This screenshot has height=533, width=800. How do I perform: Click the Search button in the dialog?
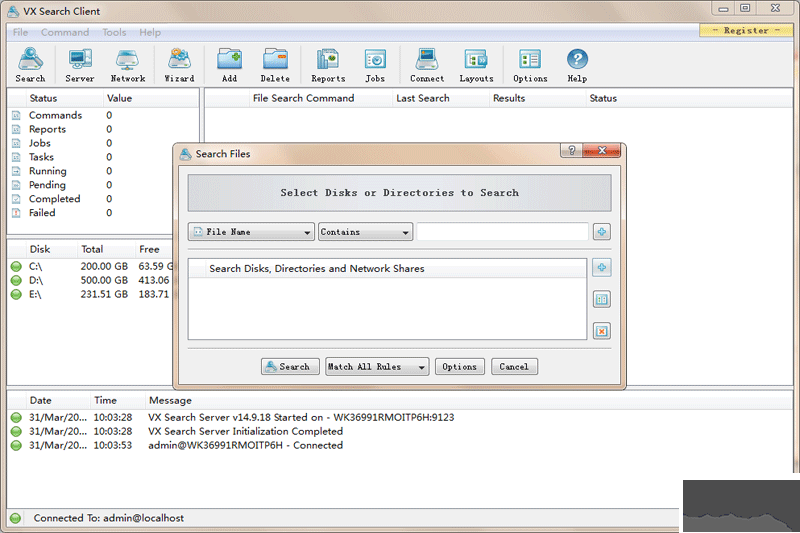(290, 367)
